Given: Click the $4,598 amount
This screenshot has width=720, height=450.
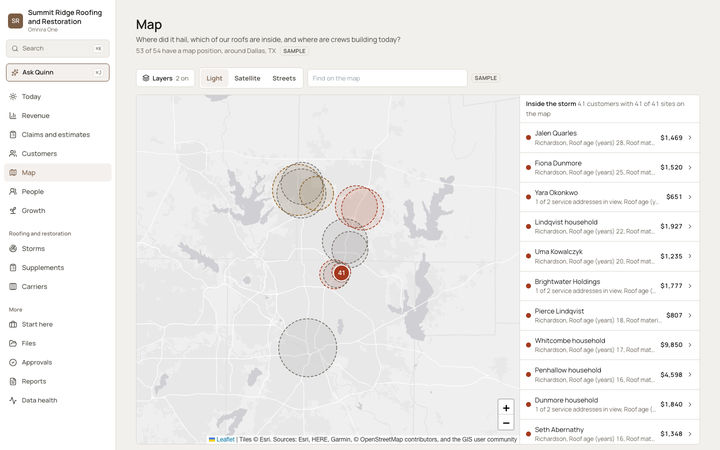Looking at the screenshot, I should (671, 375).
